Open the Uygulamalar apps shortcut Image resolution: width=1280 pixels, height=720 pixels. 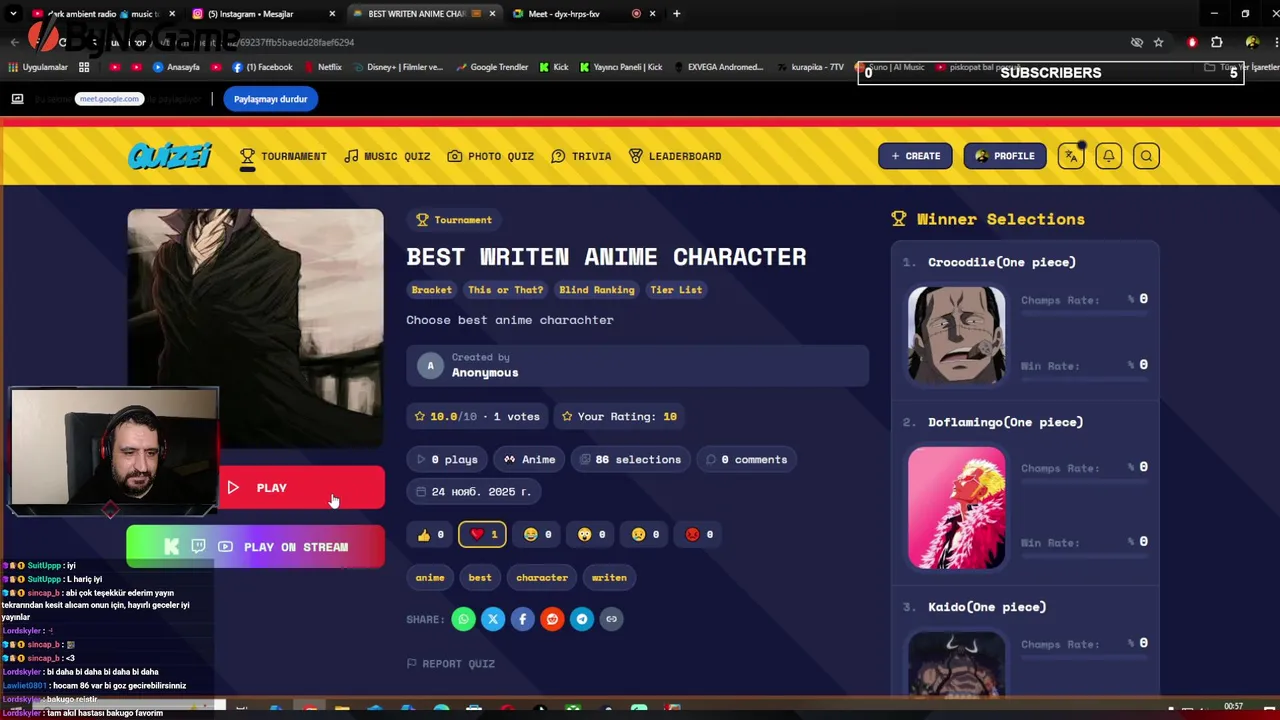[38, 67]
